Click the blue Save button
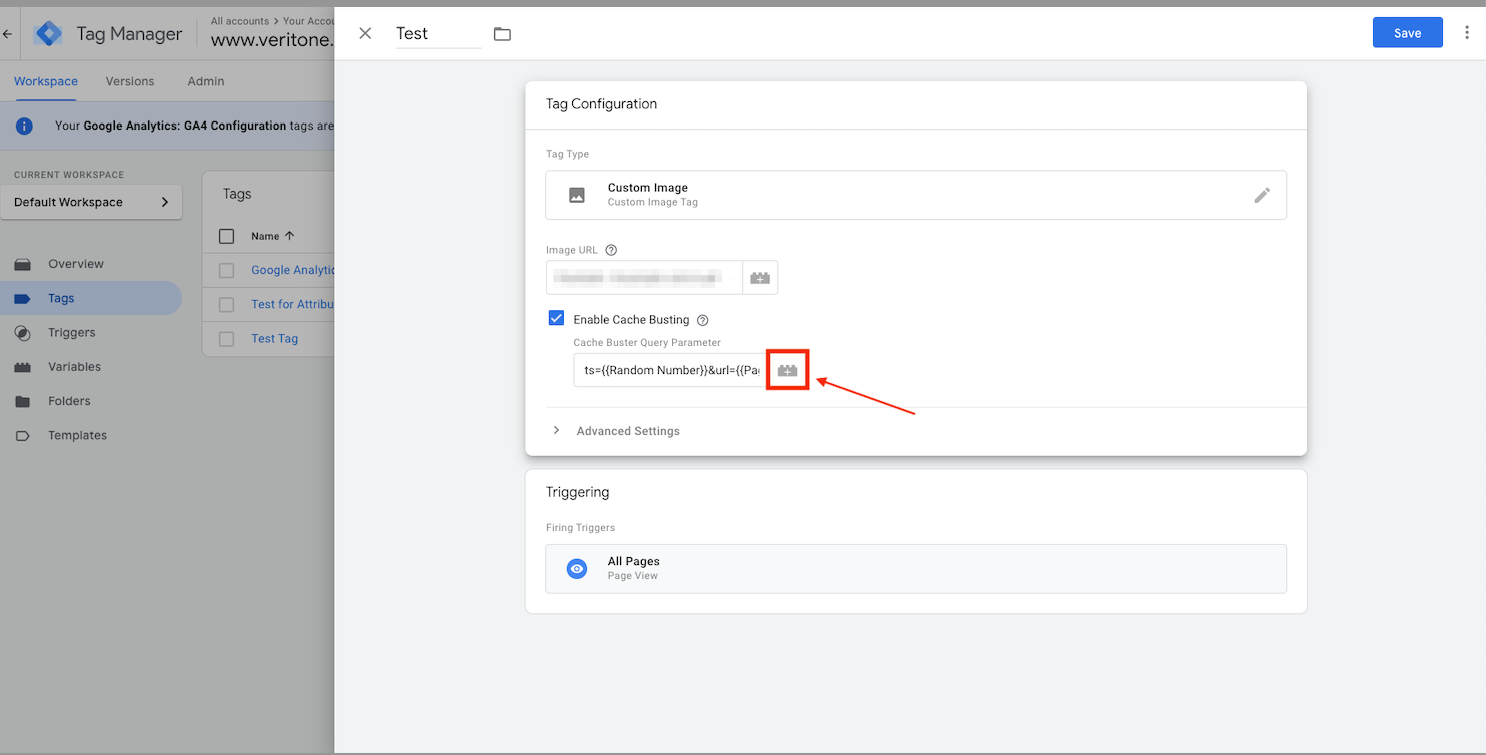The width and height of the screenshot is (1486, 755). coord(1407,33)
